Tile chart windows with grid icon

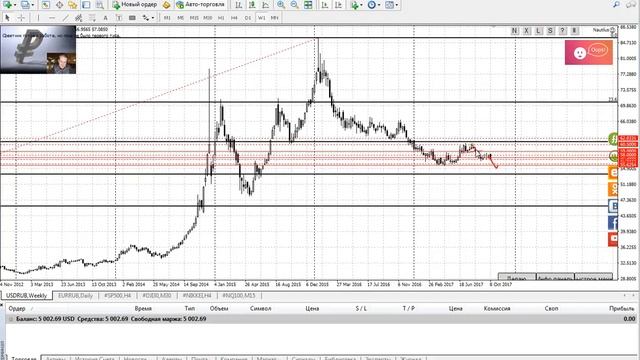pos(308,5)
